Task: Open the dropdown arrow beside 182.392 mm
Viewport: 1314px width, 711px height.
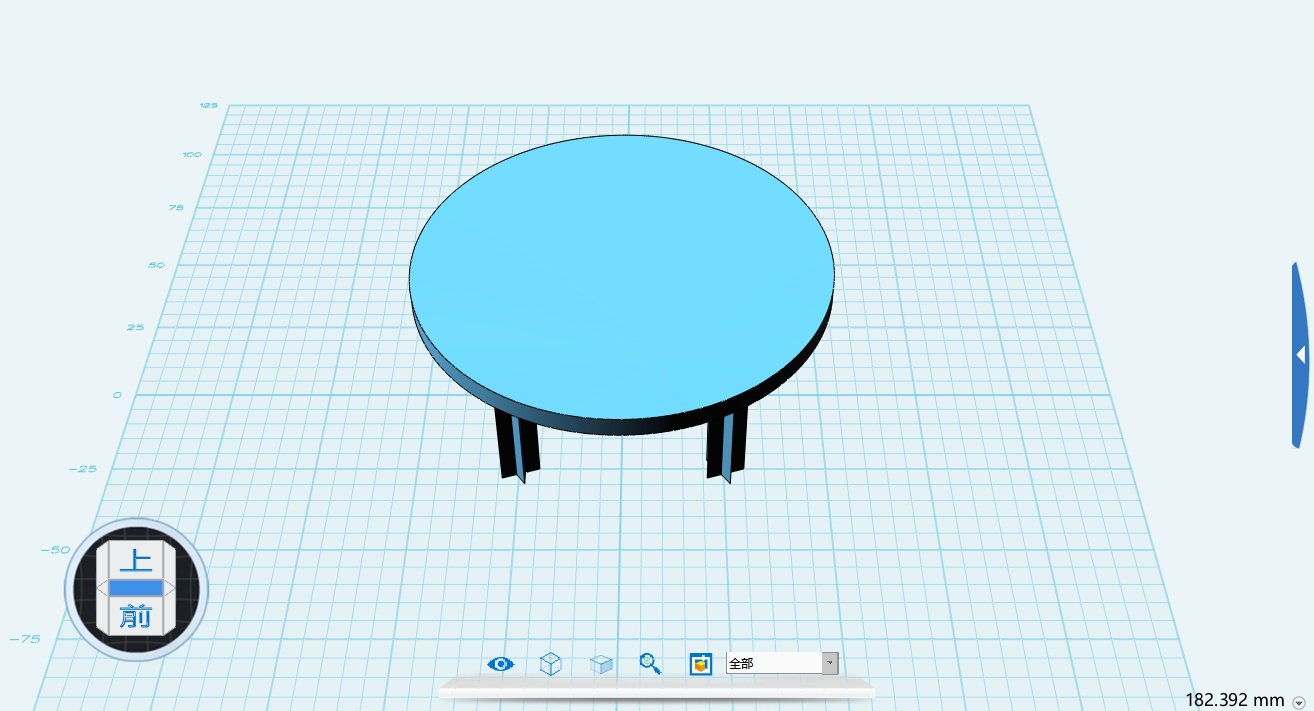Action: [x=1299, y=702]
